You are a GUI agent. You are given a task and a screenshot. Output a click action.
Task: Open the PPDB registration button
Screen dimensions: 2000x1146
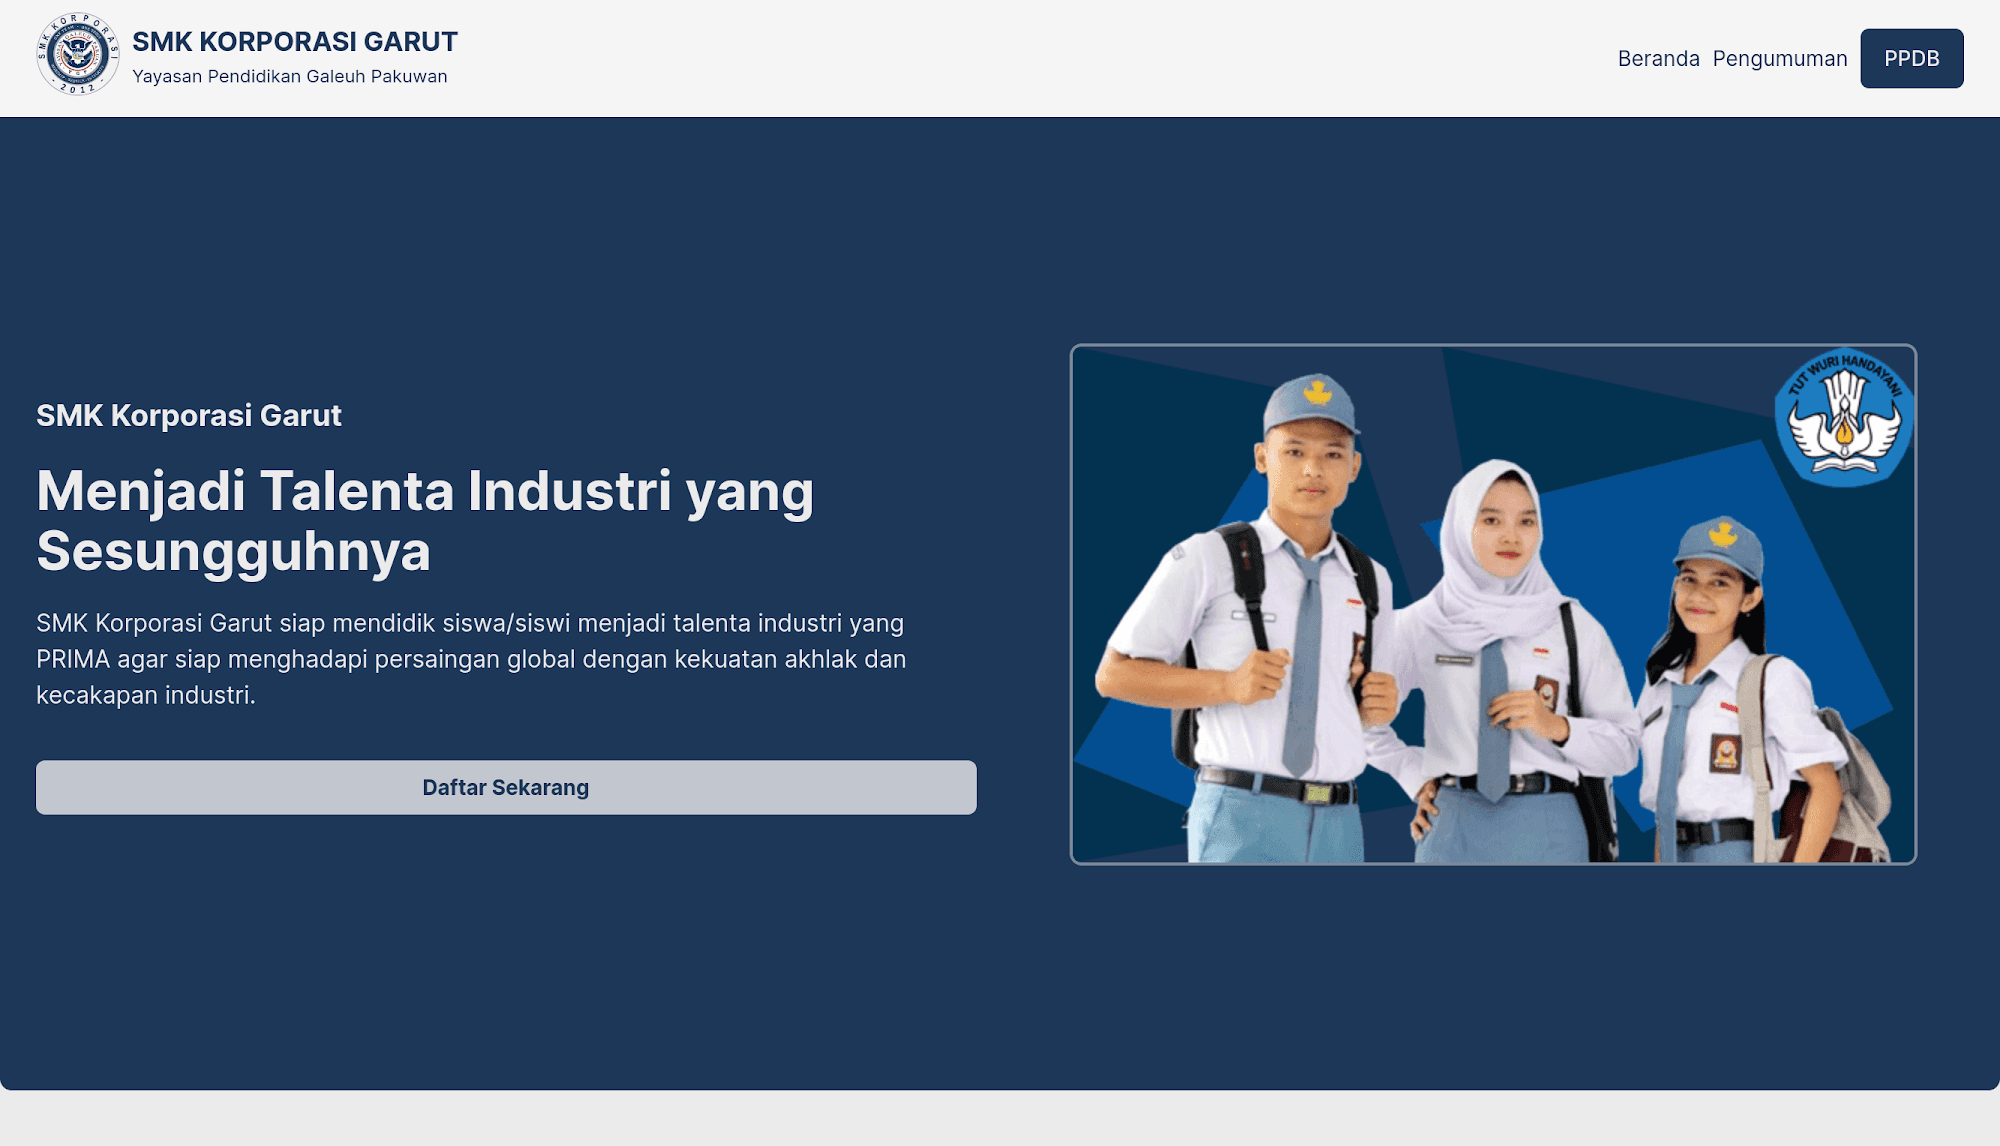(x=1911, y=59)
